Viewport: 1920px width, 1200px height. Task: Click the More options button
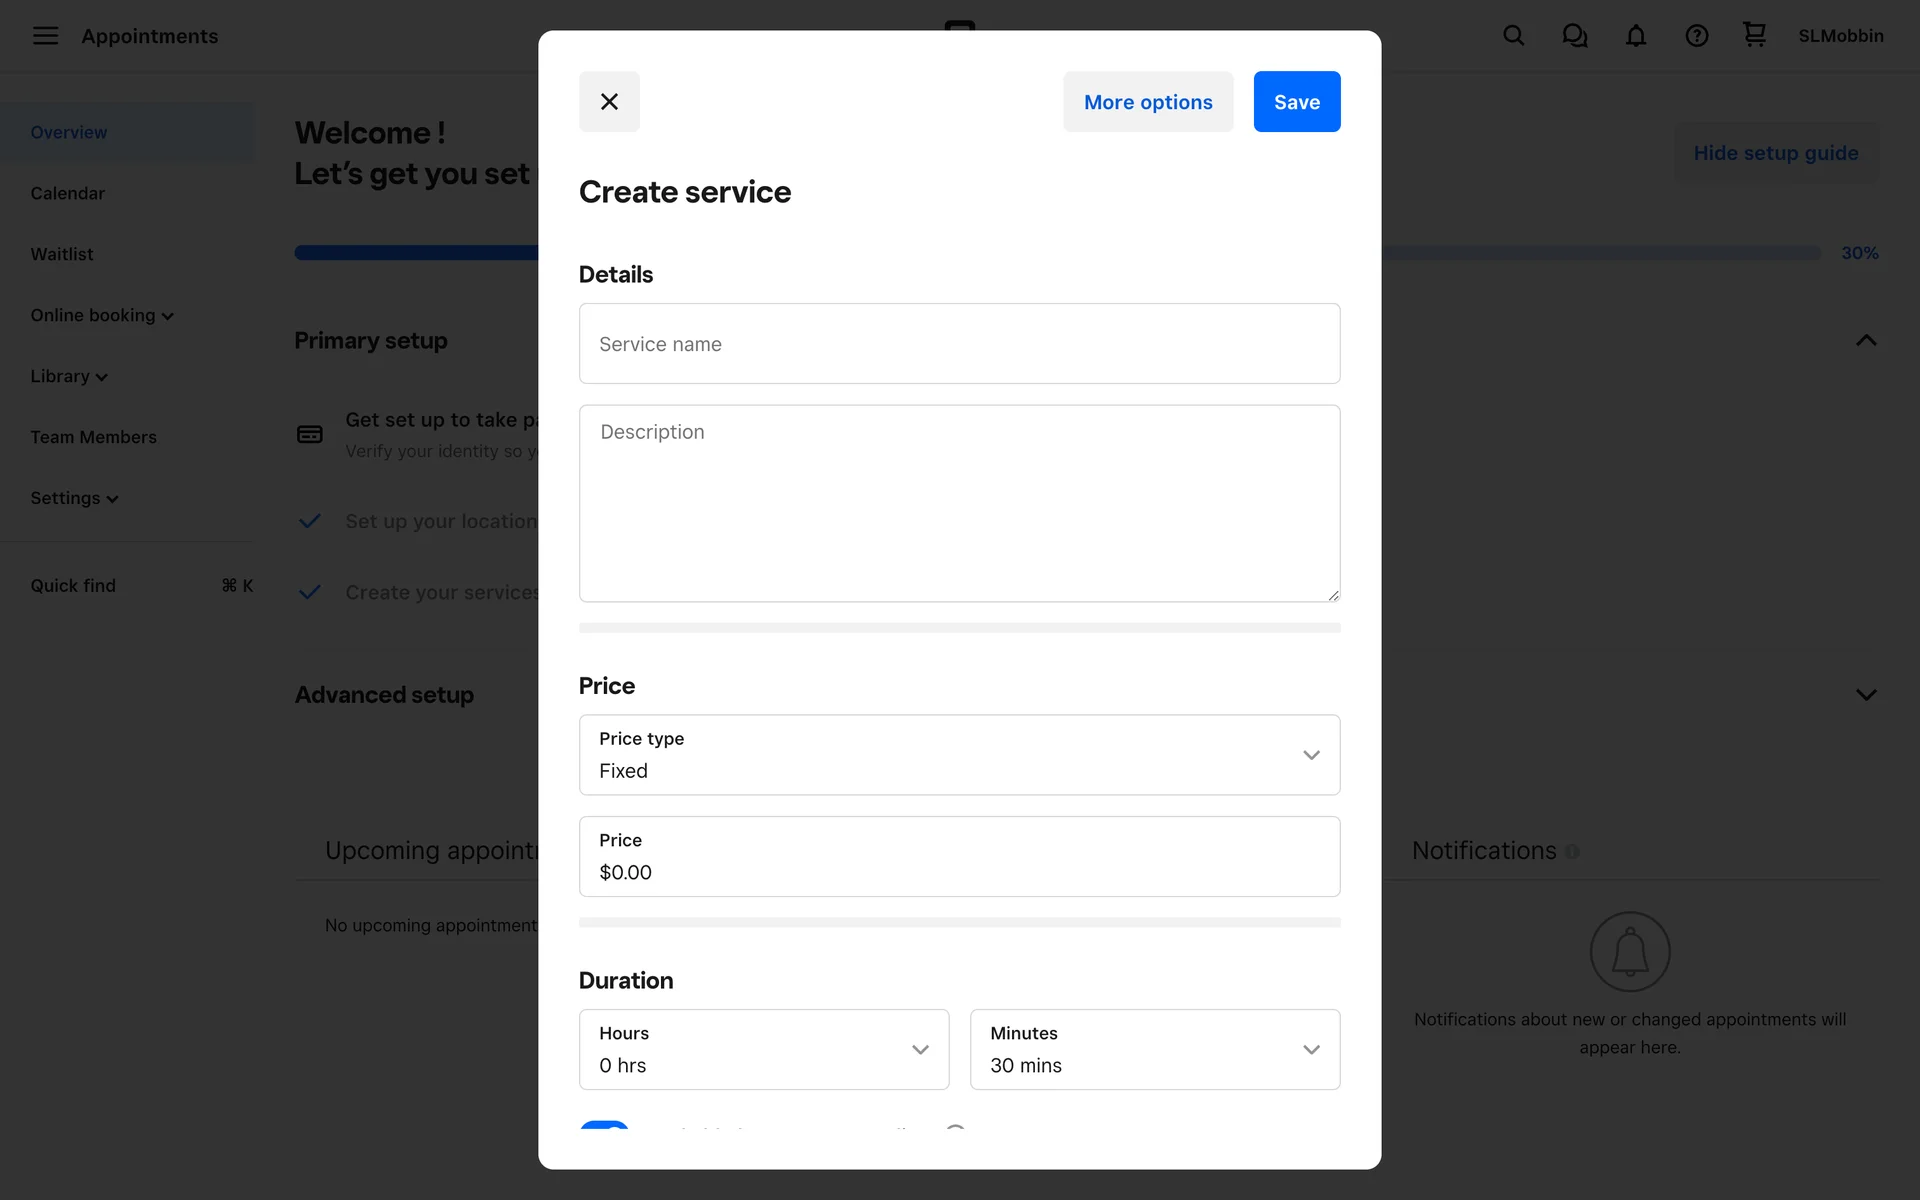click(1147, 102)
